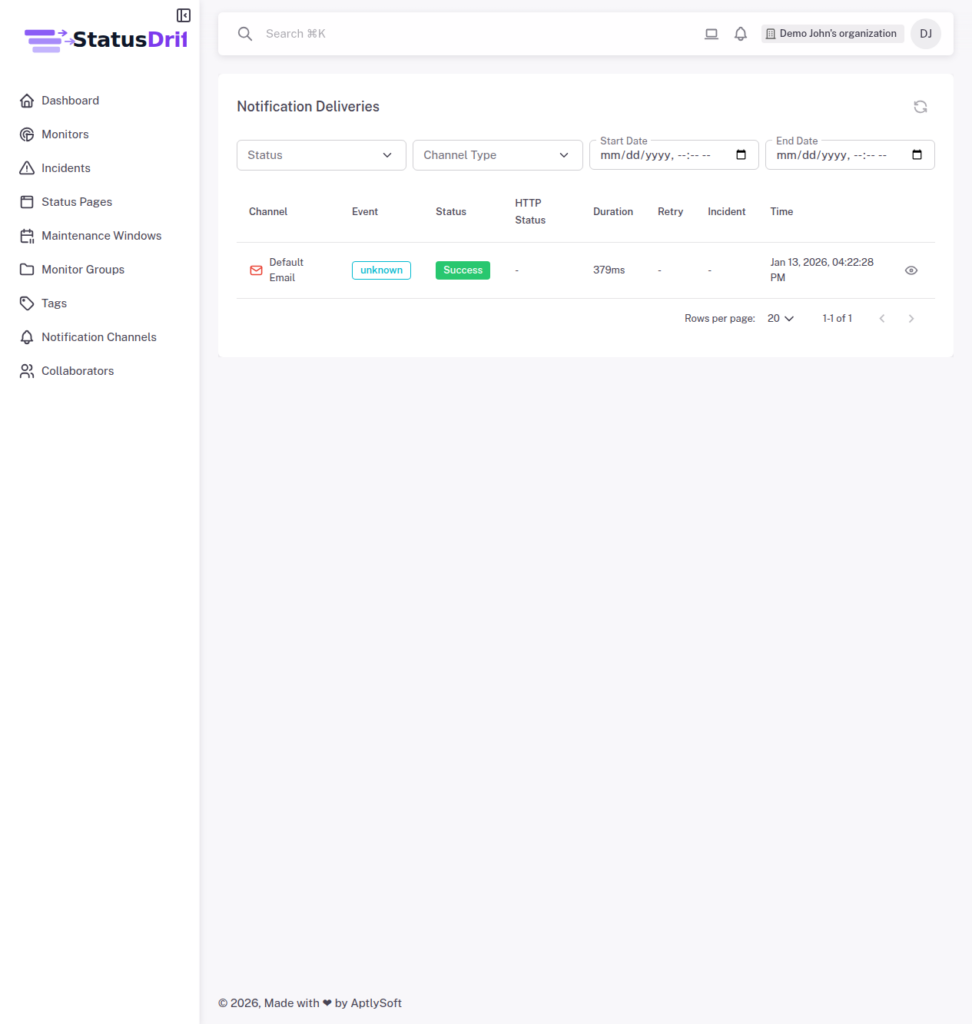The height and width of the screenshot is (1024, 972).
Task: Select the Collaborators section
Action: pyautogui.click(x=79, y=370)
